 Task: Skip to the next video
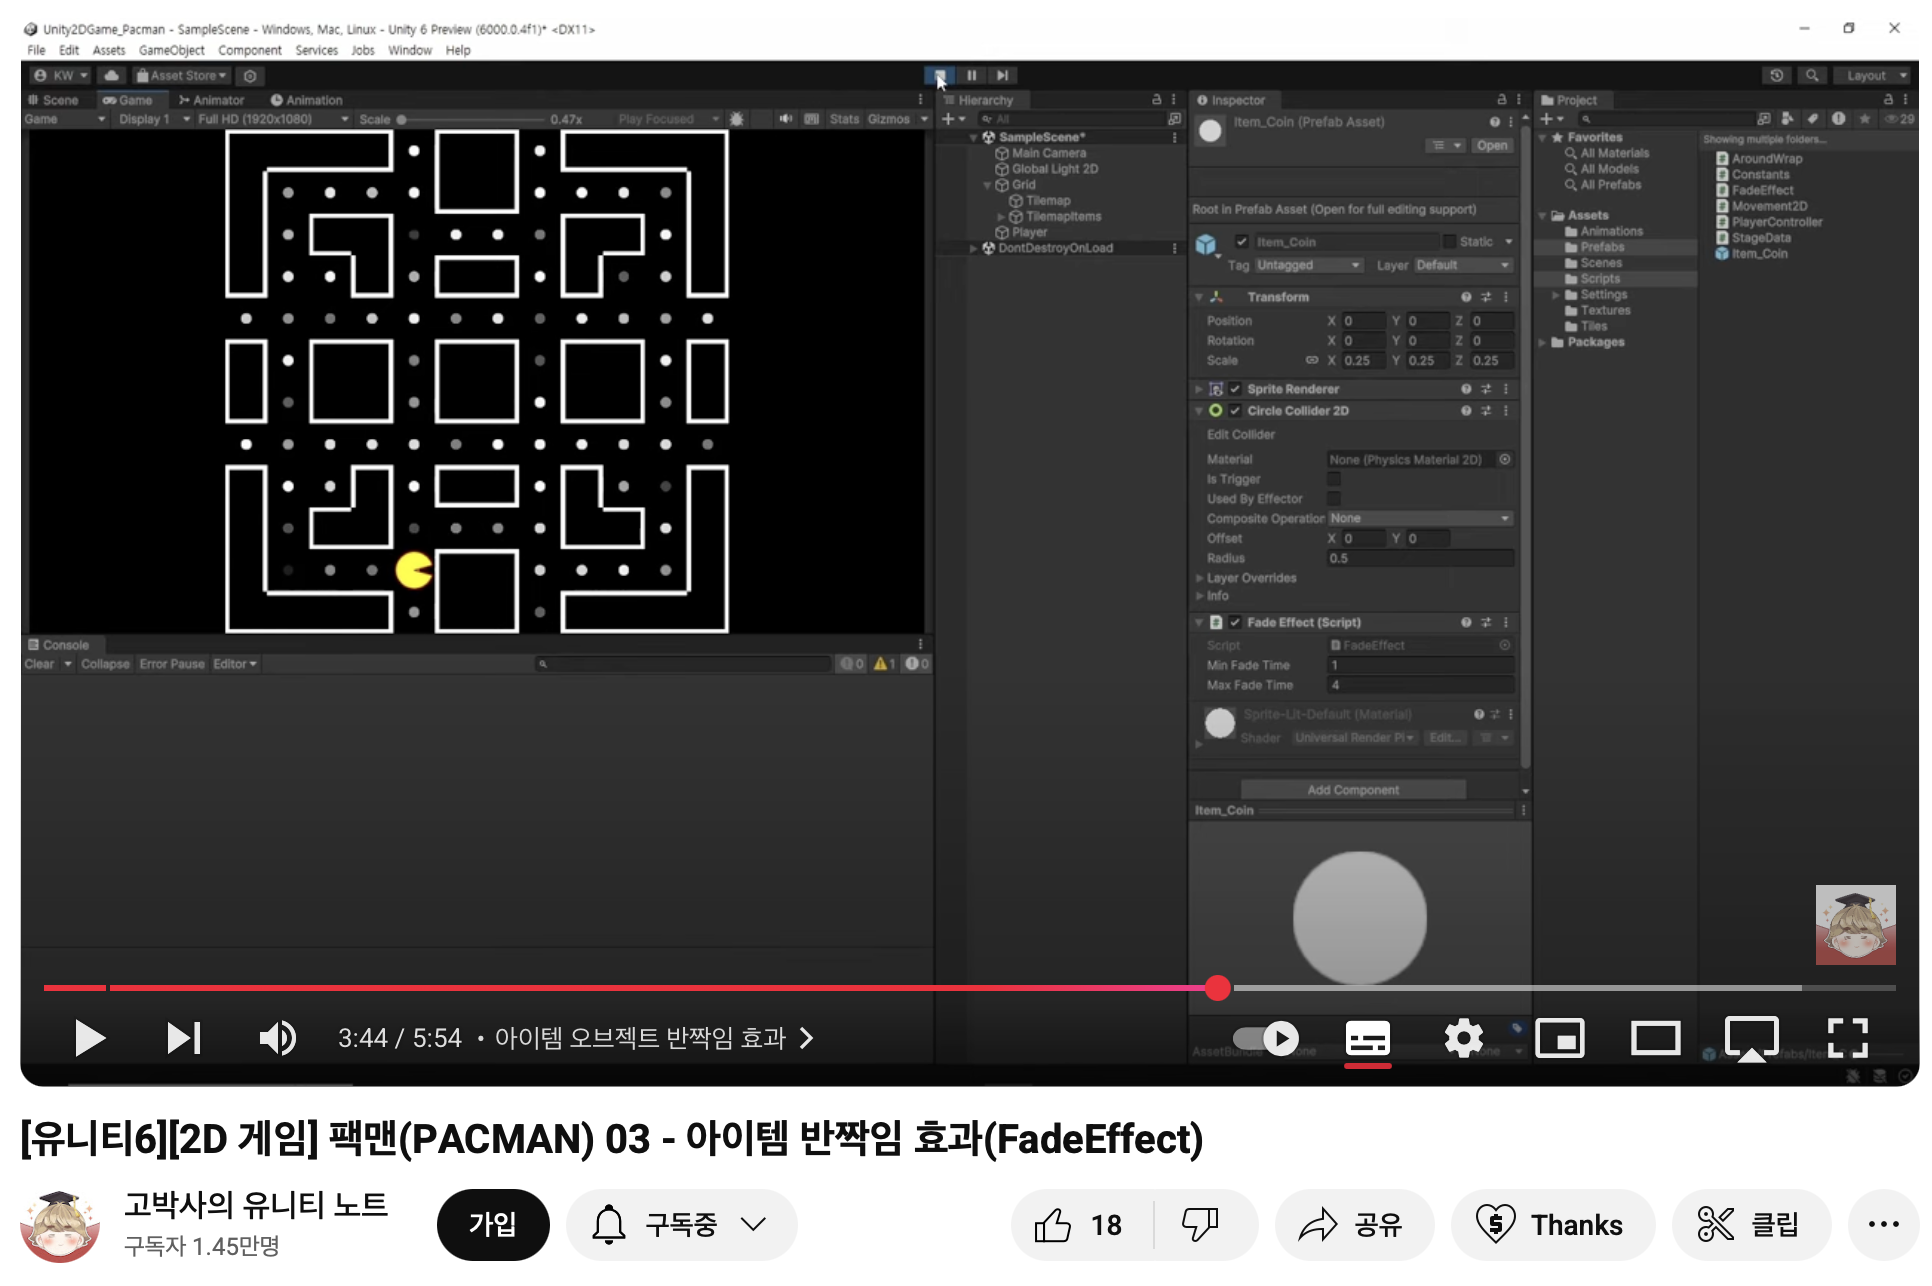pyautogui.click(x=183, y=1038)
